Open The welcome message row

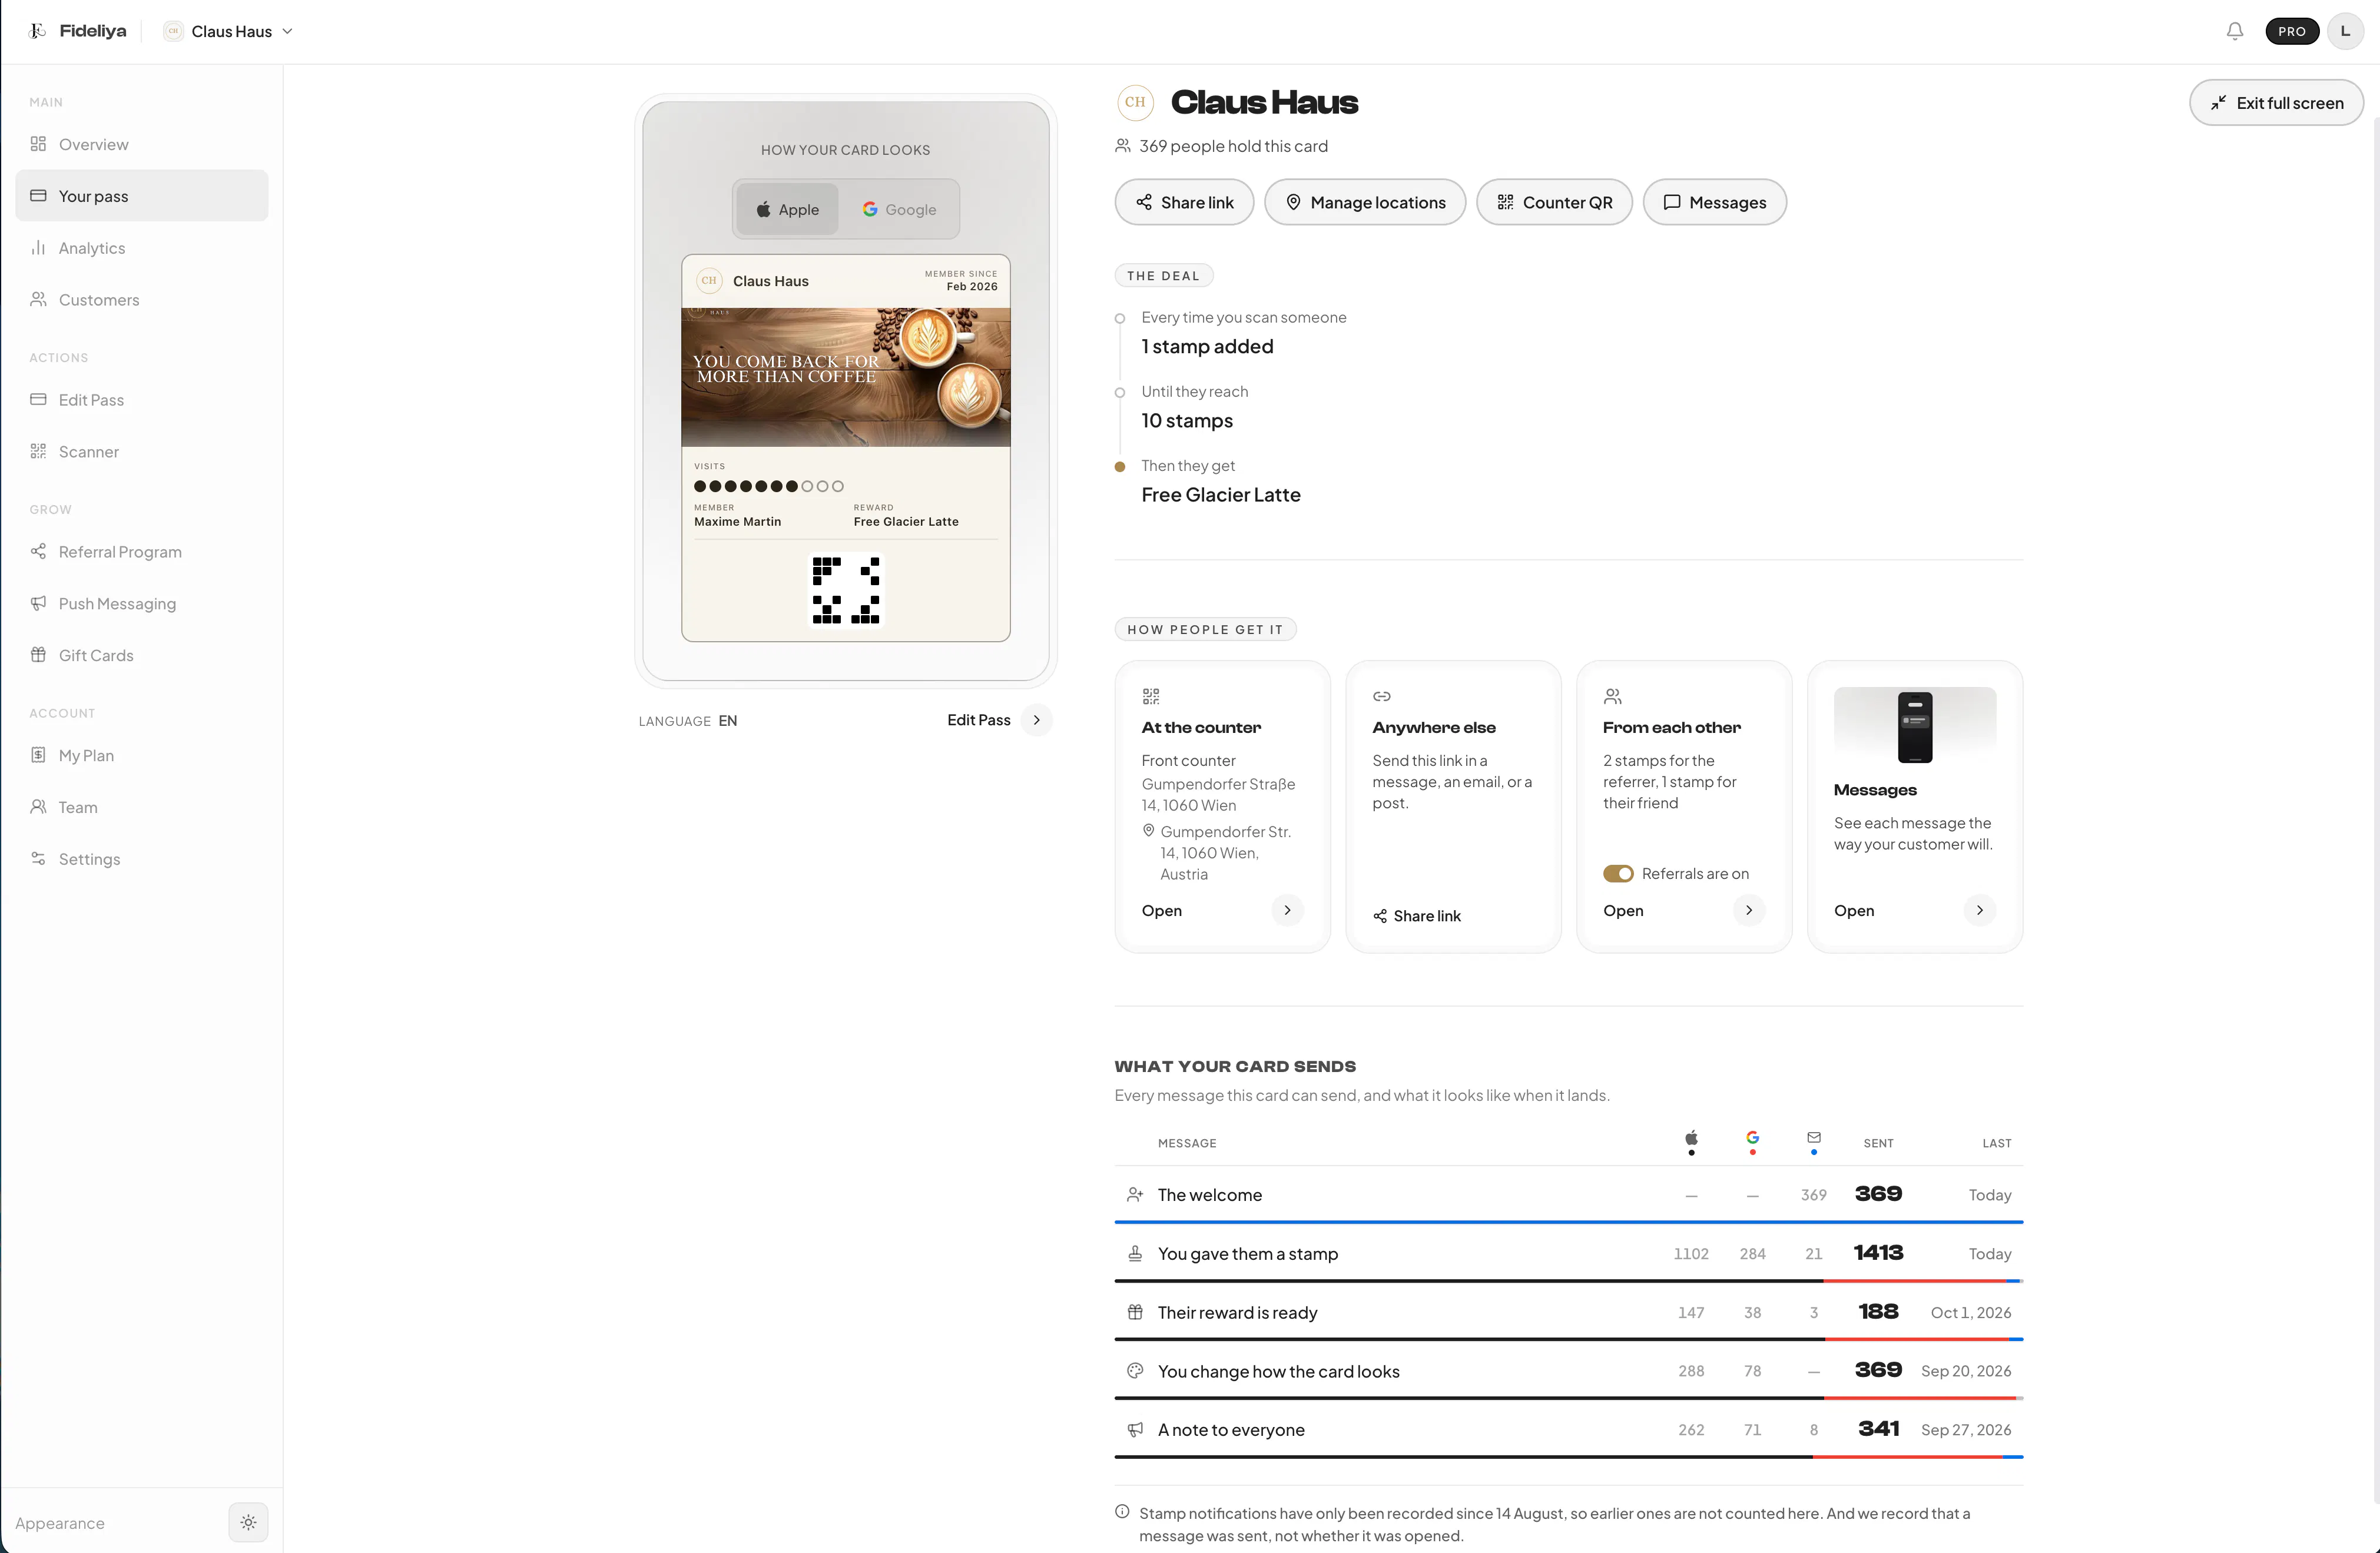click(x=1568, y=1195)
